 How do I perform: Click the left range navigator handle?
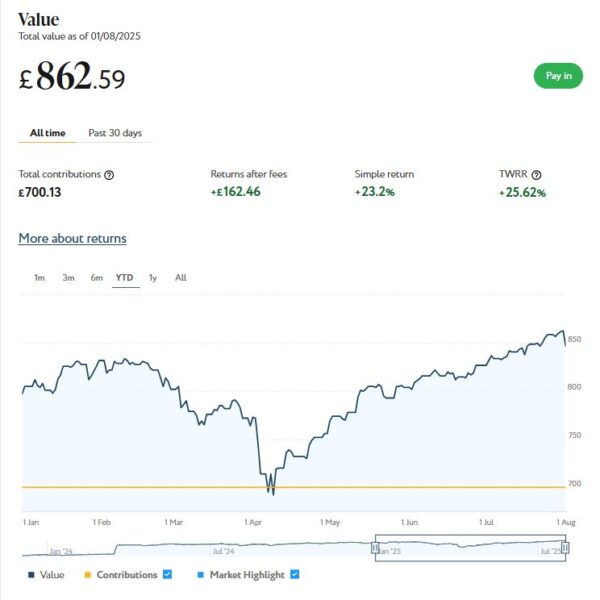coord(375,547)
